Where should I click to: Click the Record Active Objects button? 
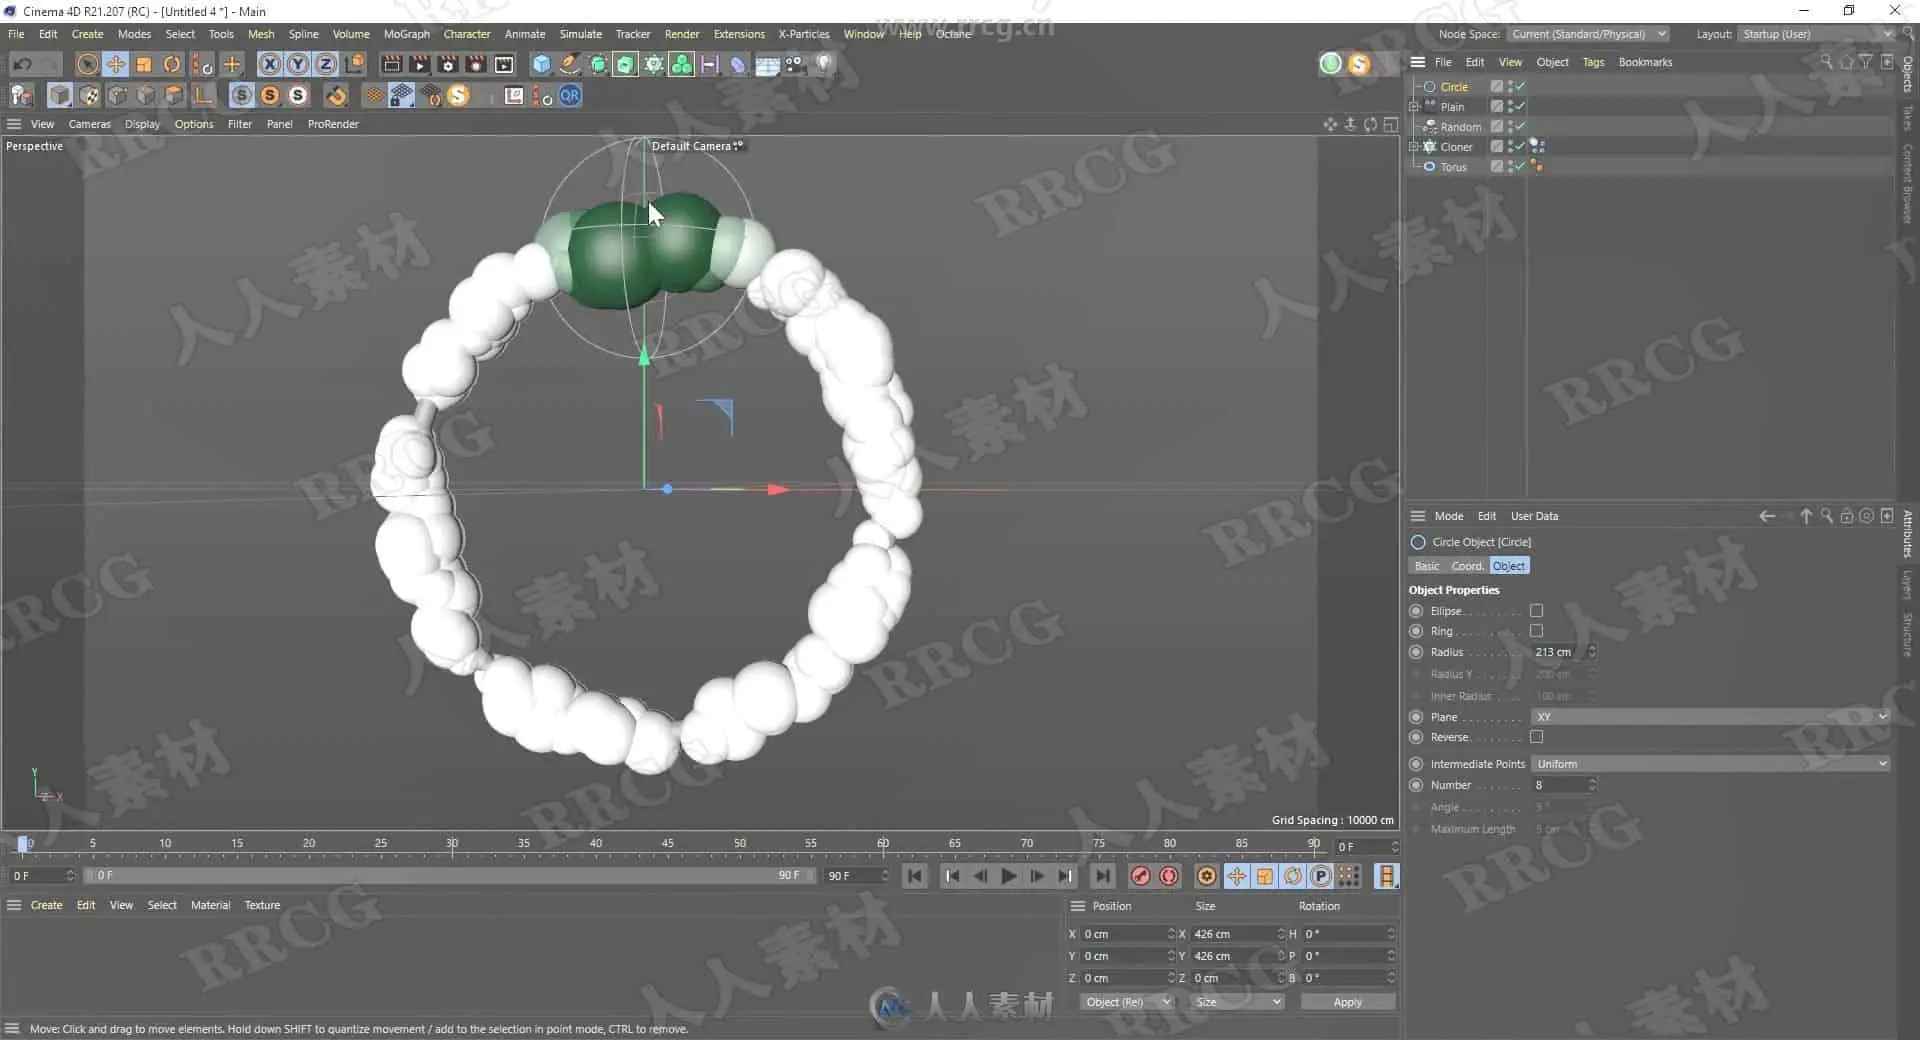tap(1141, 877)
